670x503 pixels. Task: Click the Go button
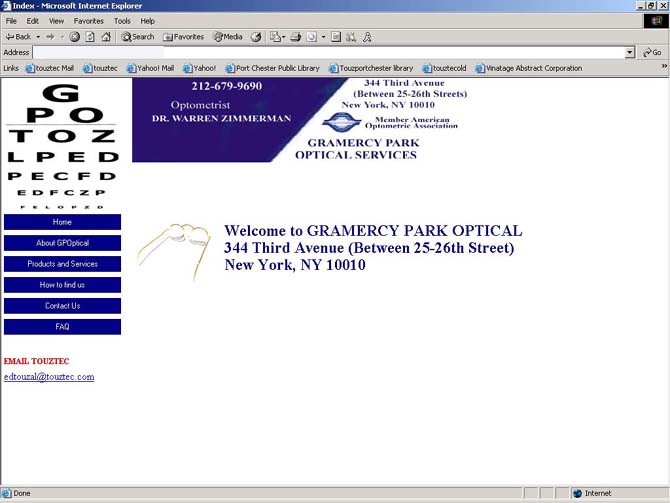pos(652,53)
